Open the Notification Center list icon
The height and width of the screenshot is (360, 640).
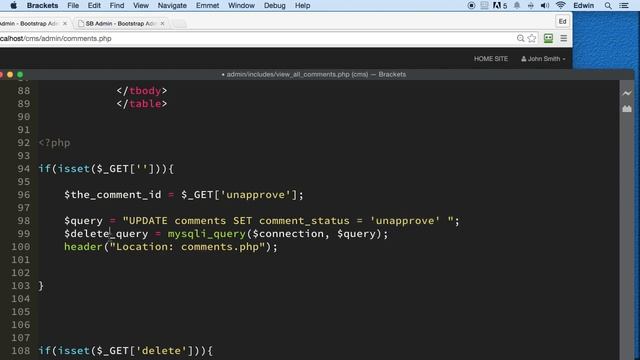coord(624,5)
